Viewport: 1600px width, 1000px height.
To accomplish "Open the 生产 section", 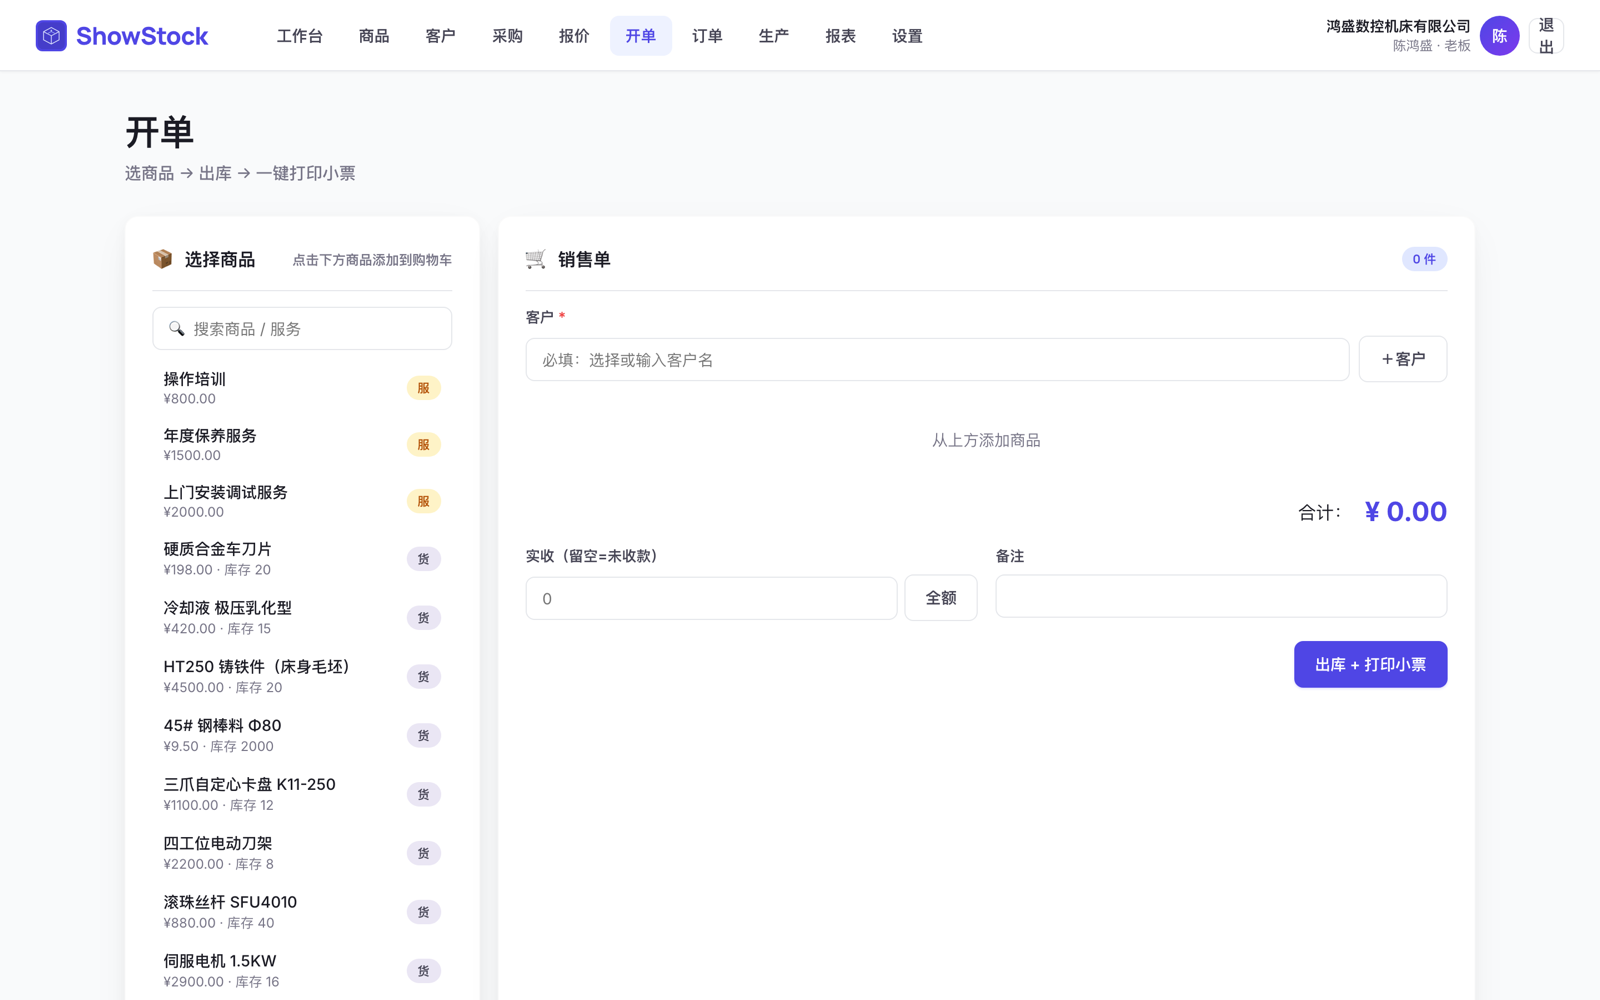I will (x=774, y=36).
